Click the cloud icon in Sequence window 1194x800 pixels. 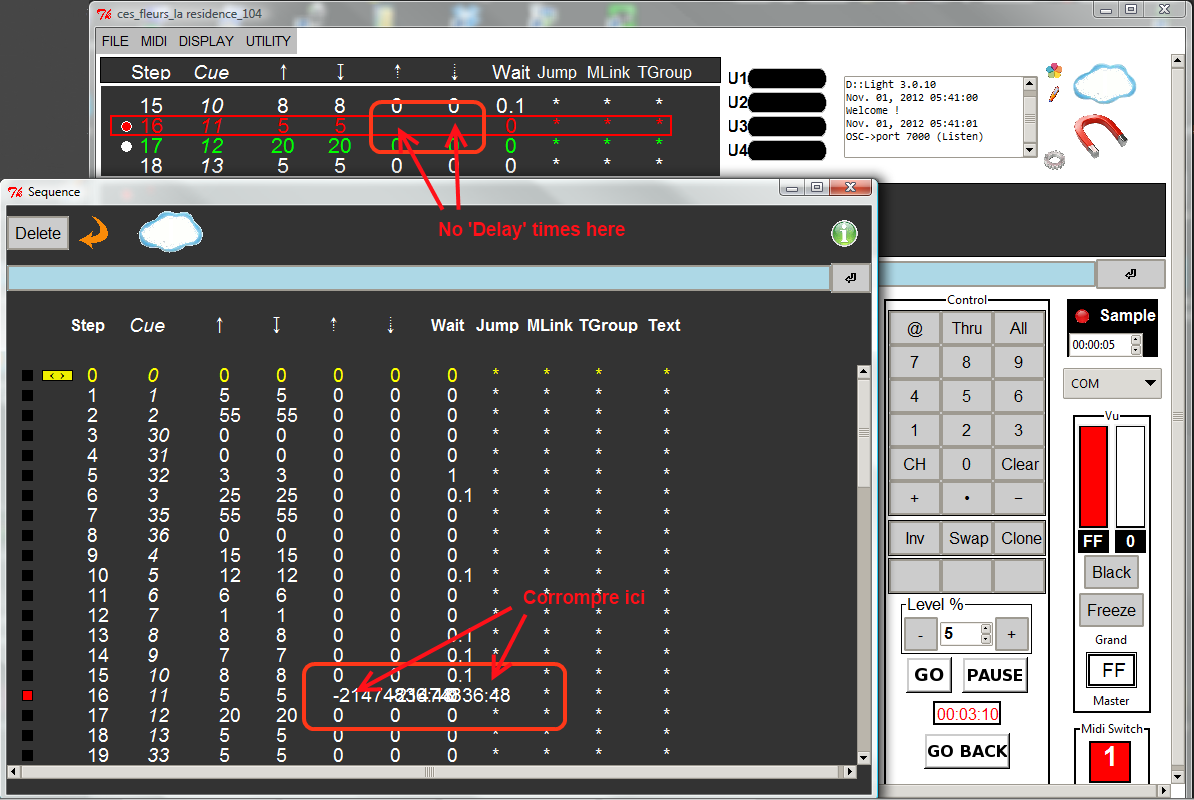pyautogui.click(x=170, y=232)
